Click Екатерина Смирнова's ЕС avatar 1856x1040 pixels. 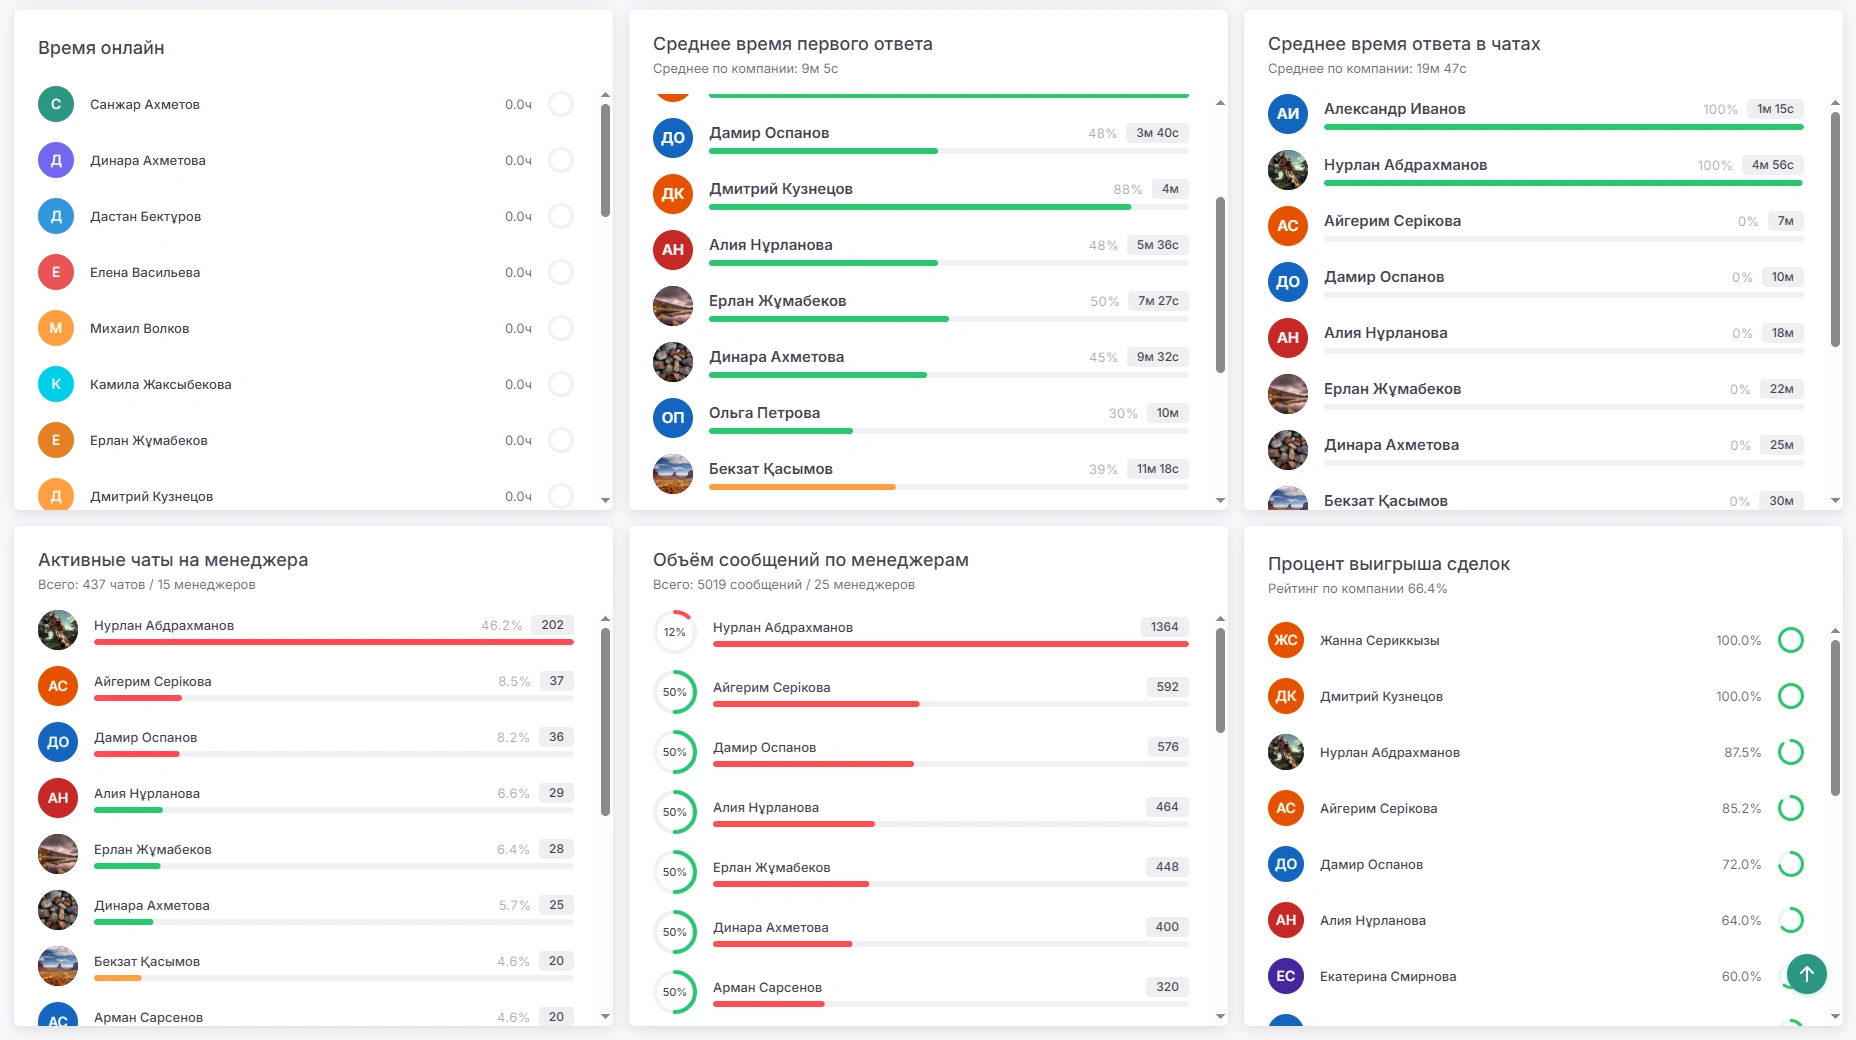[x=1286, y=976]
